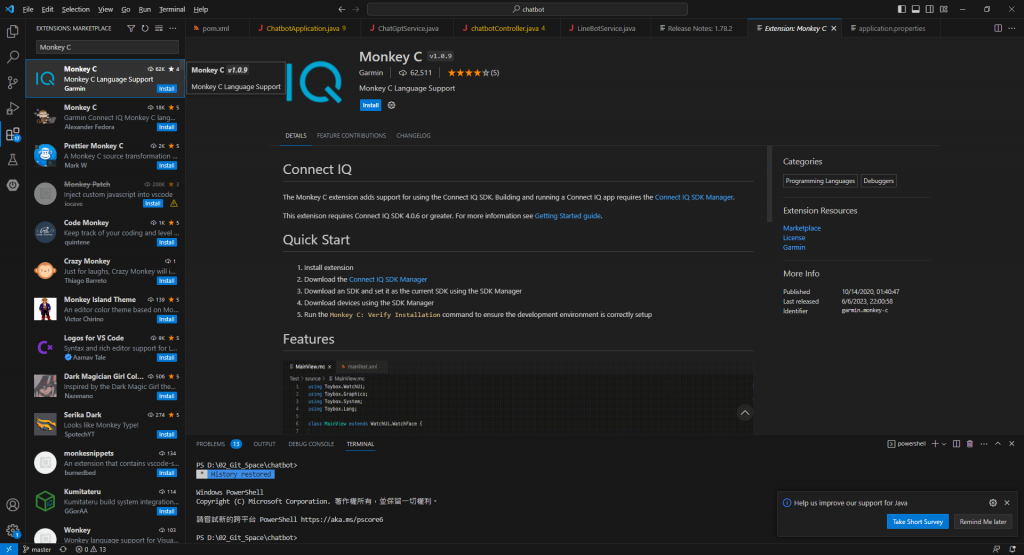Viewport: 1024px width, 555px height.
Task: Open errors and warnings count in status bar
Action: click(x=91, y=549)
